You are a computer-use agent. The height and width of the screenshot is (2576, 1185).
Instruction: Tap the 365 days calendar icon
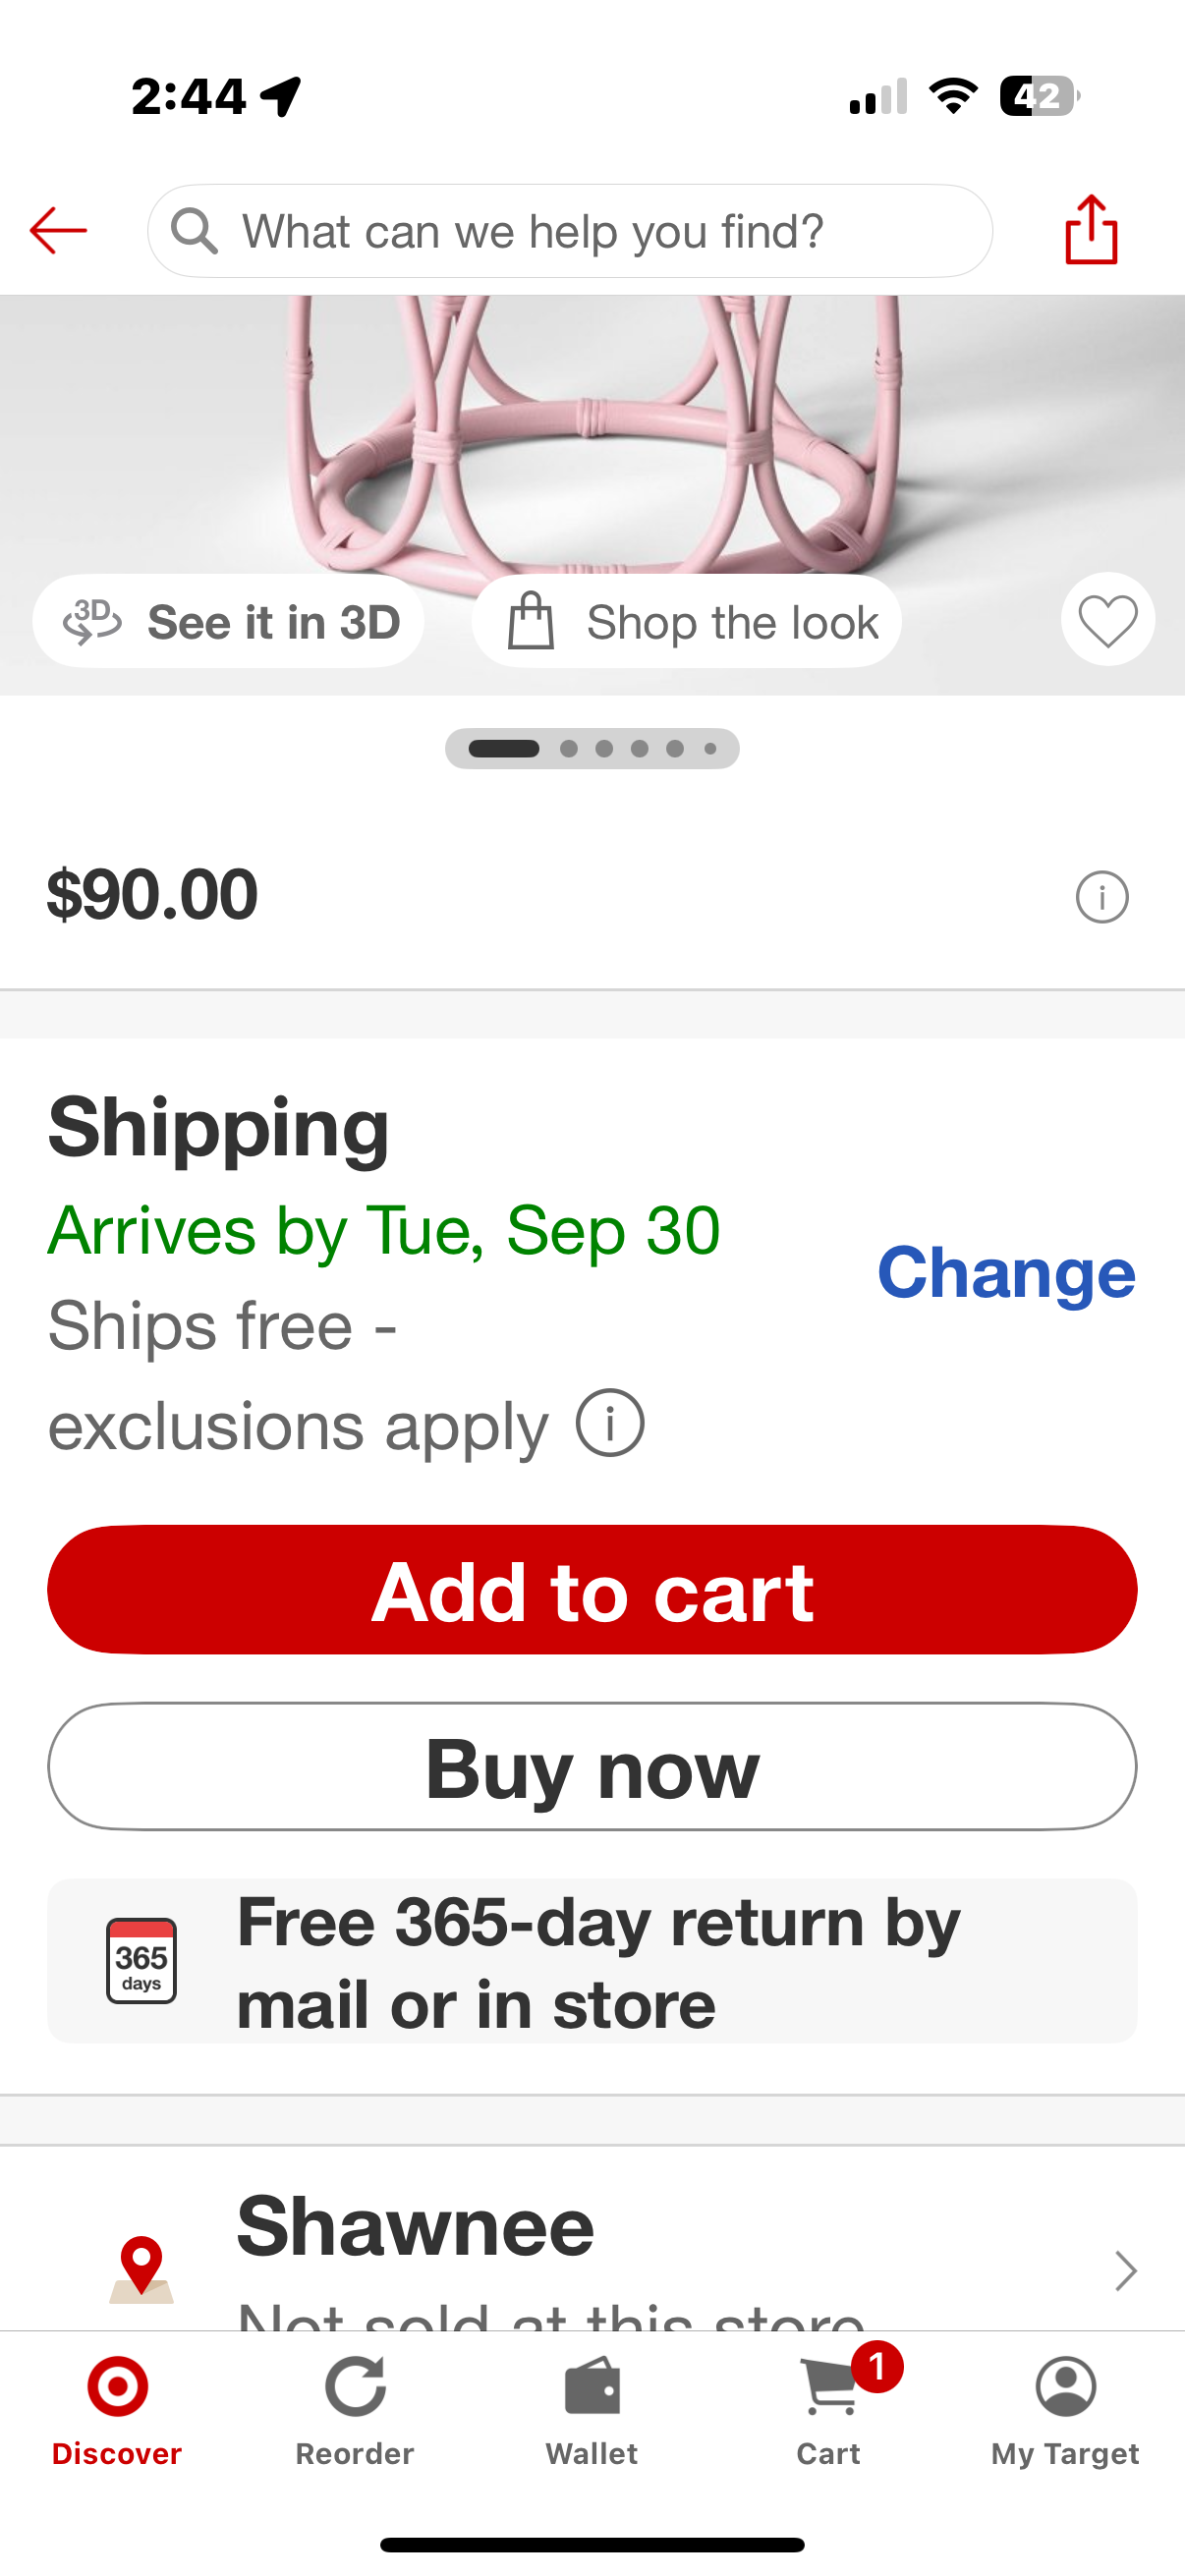[141, 1960]
